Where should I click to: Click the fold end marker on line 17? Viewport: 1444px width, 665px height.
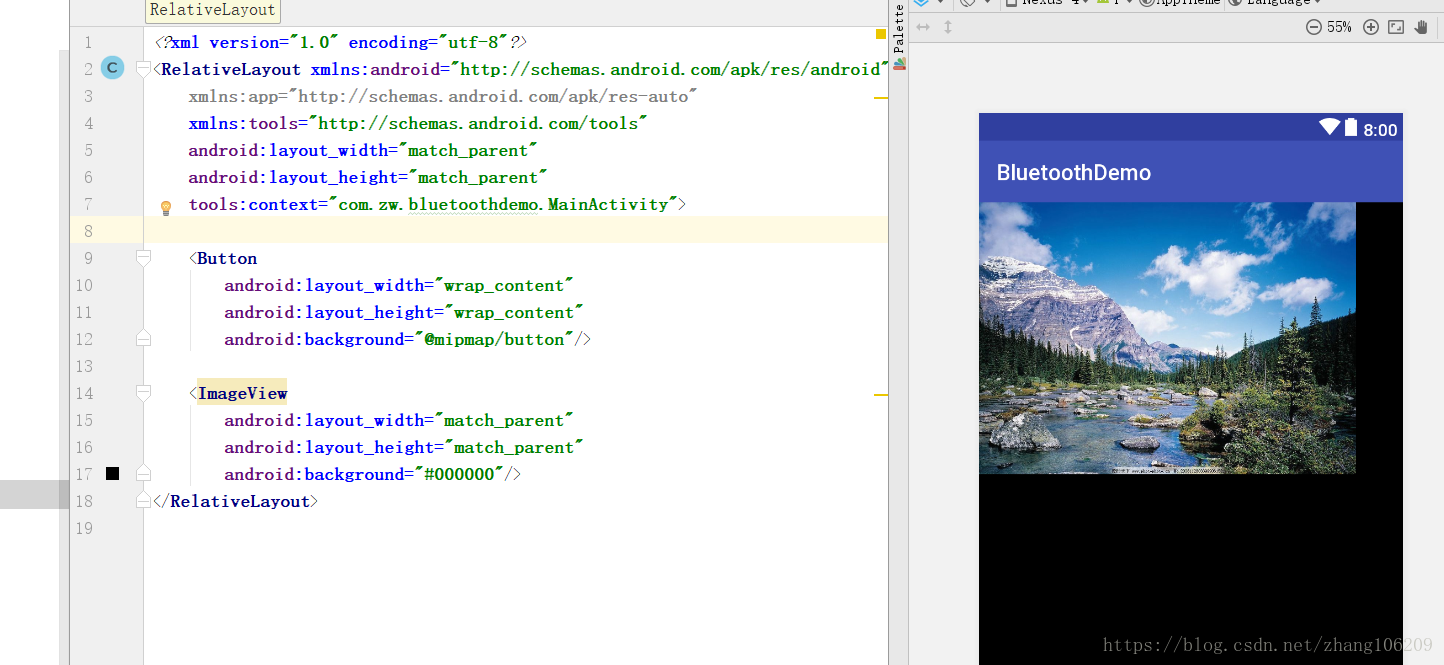click(143, 474)
